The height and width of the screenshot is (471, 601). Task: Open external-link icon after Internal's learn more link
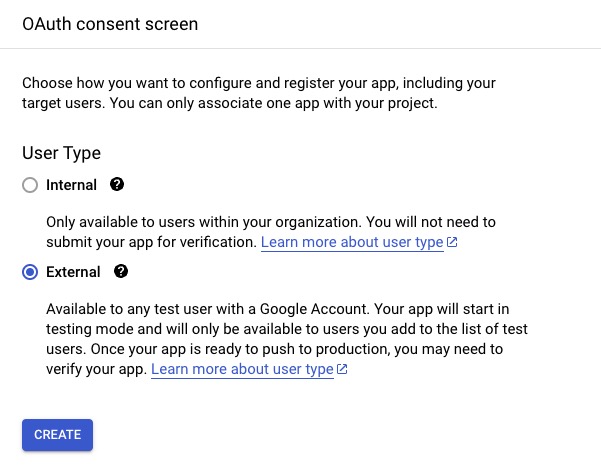452,243
